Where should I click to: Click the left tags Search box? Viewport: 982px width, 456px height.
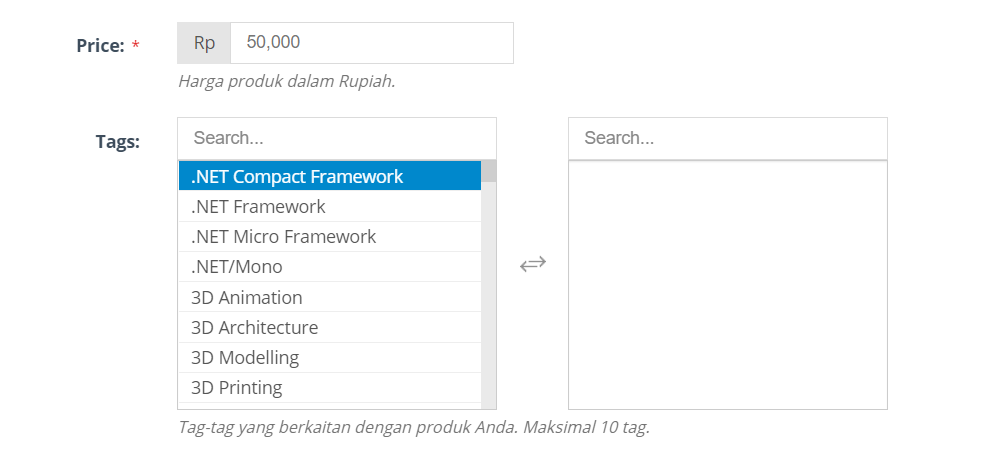click(337, 138)
